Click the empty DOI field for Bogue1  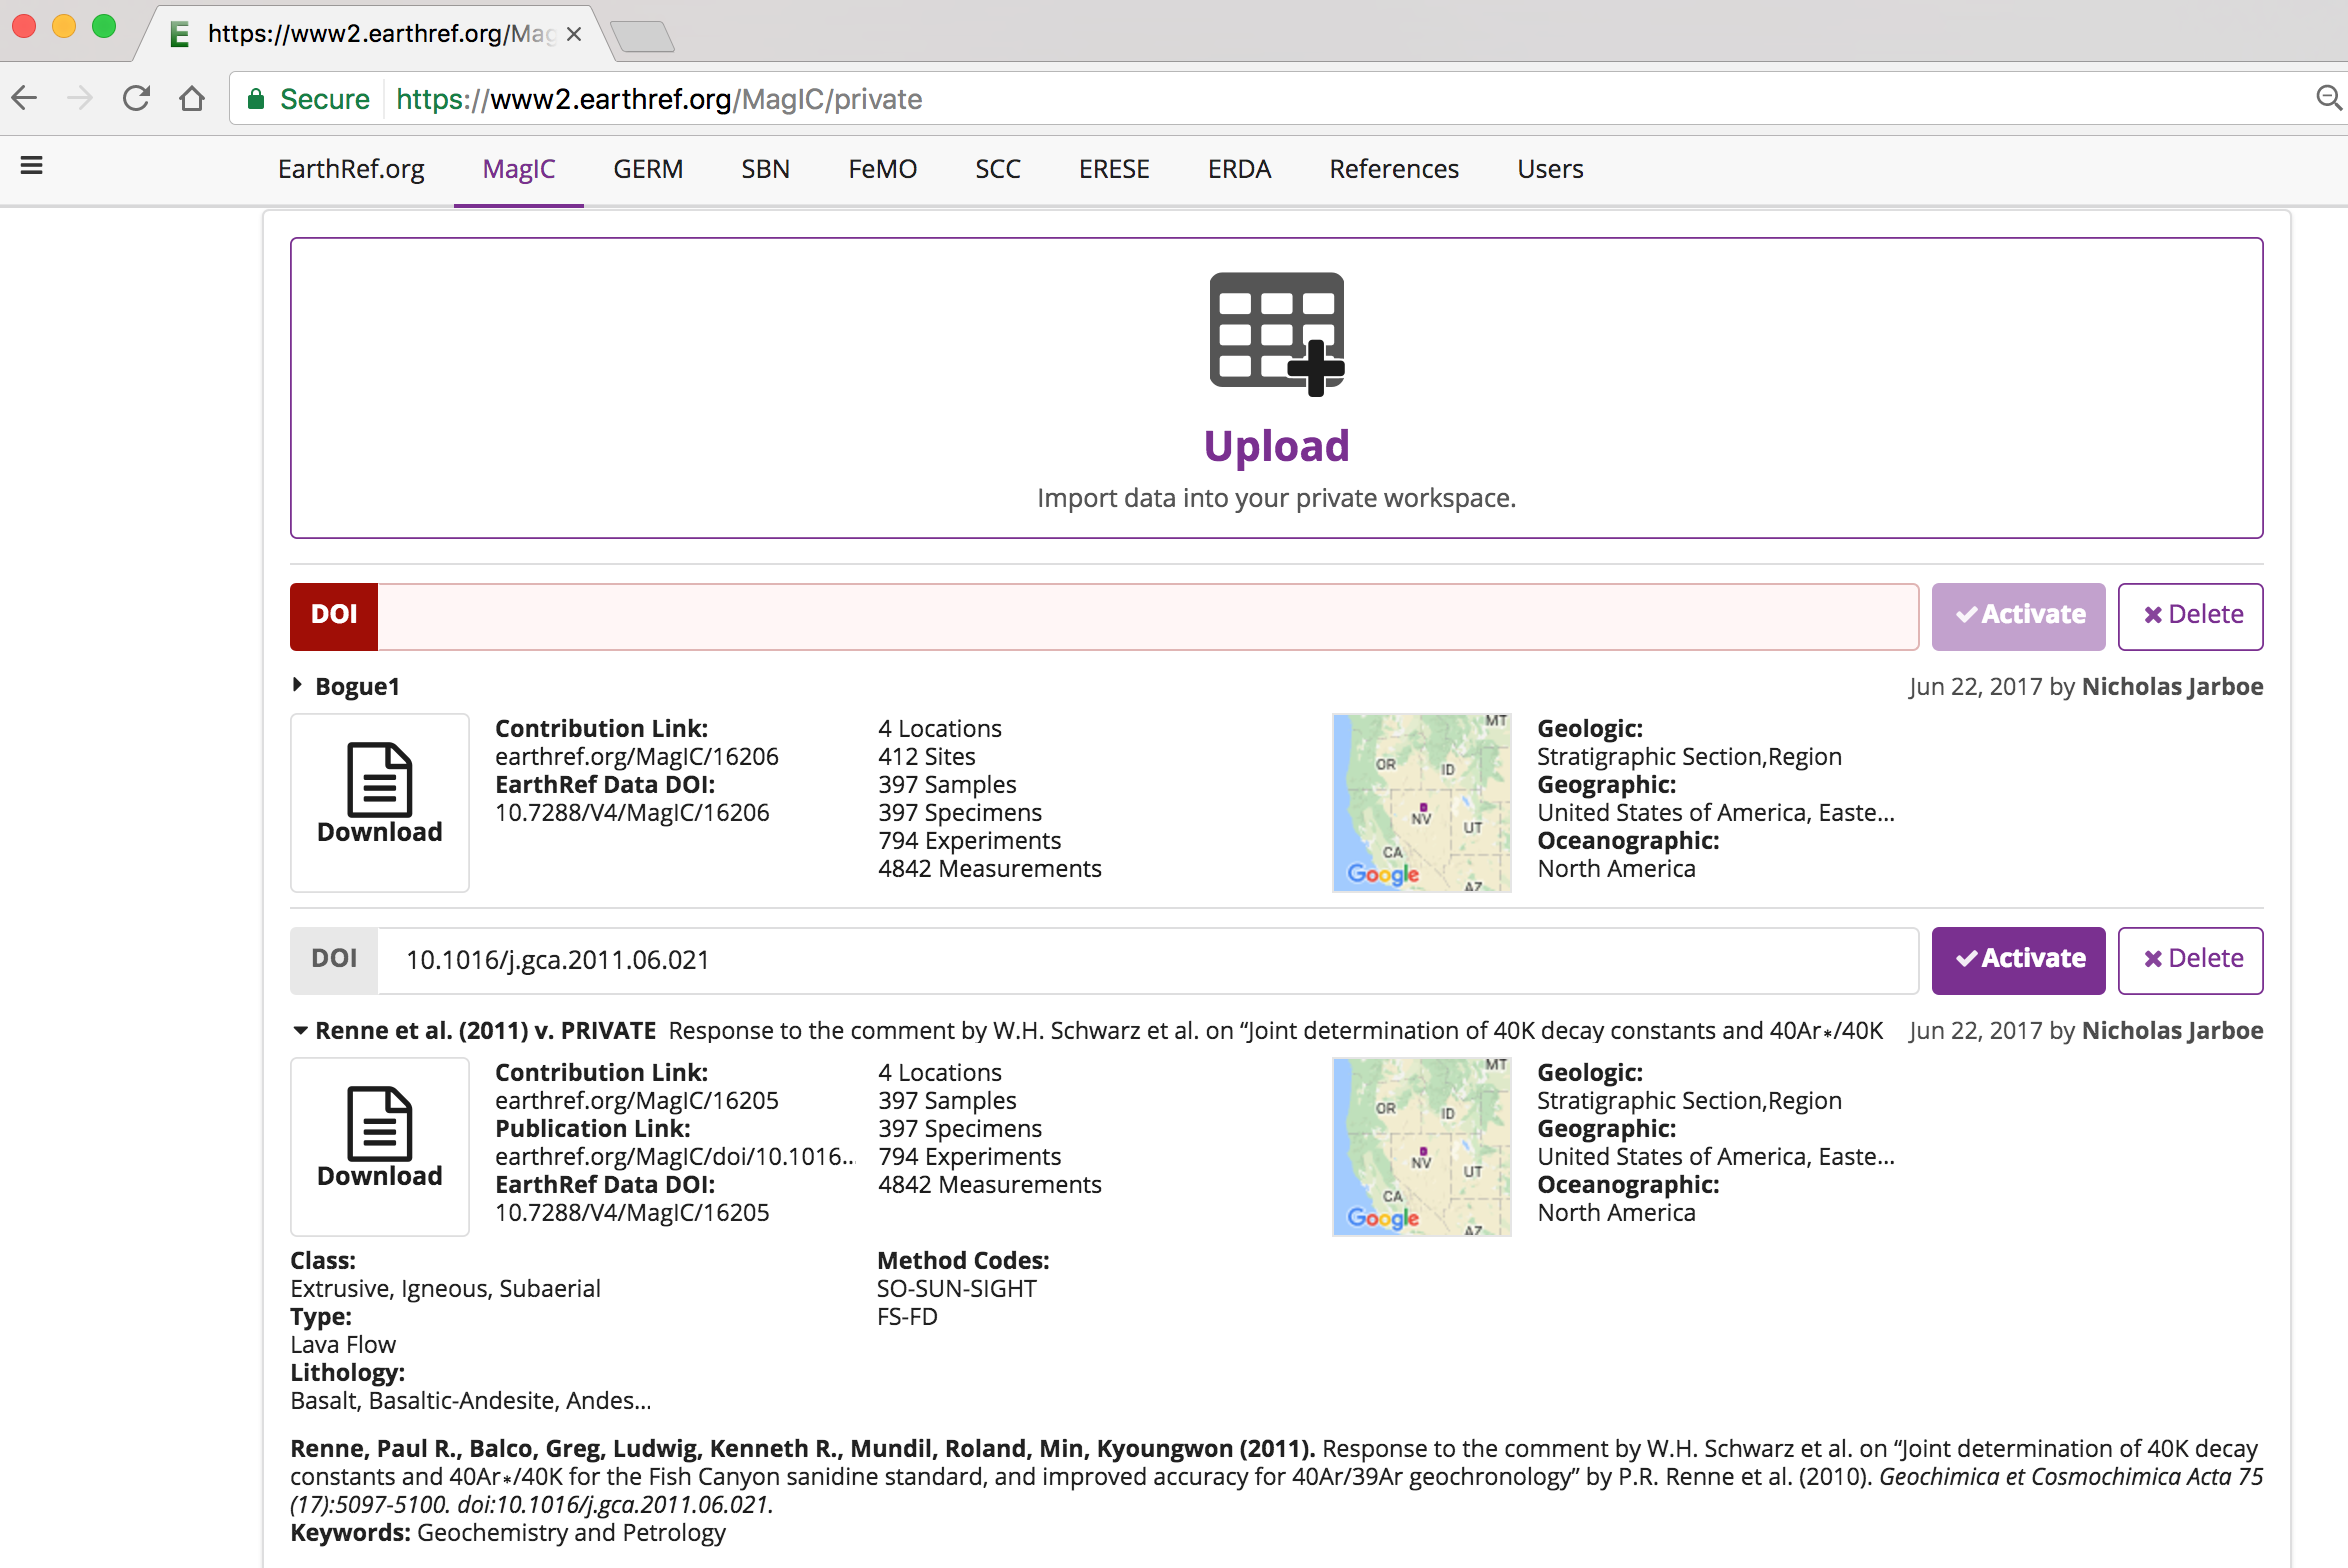point(1146,616)
